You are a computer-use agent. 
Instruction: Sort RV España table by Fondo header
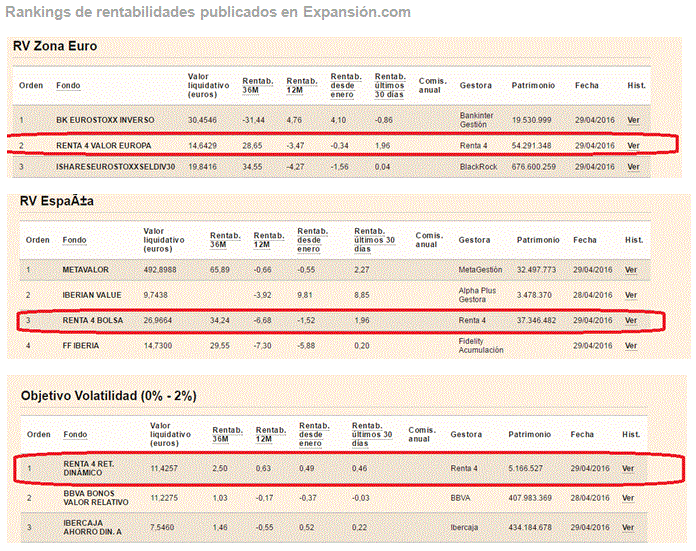(74, 240)
